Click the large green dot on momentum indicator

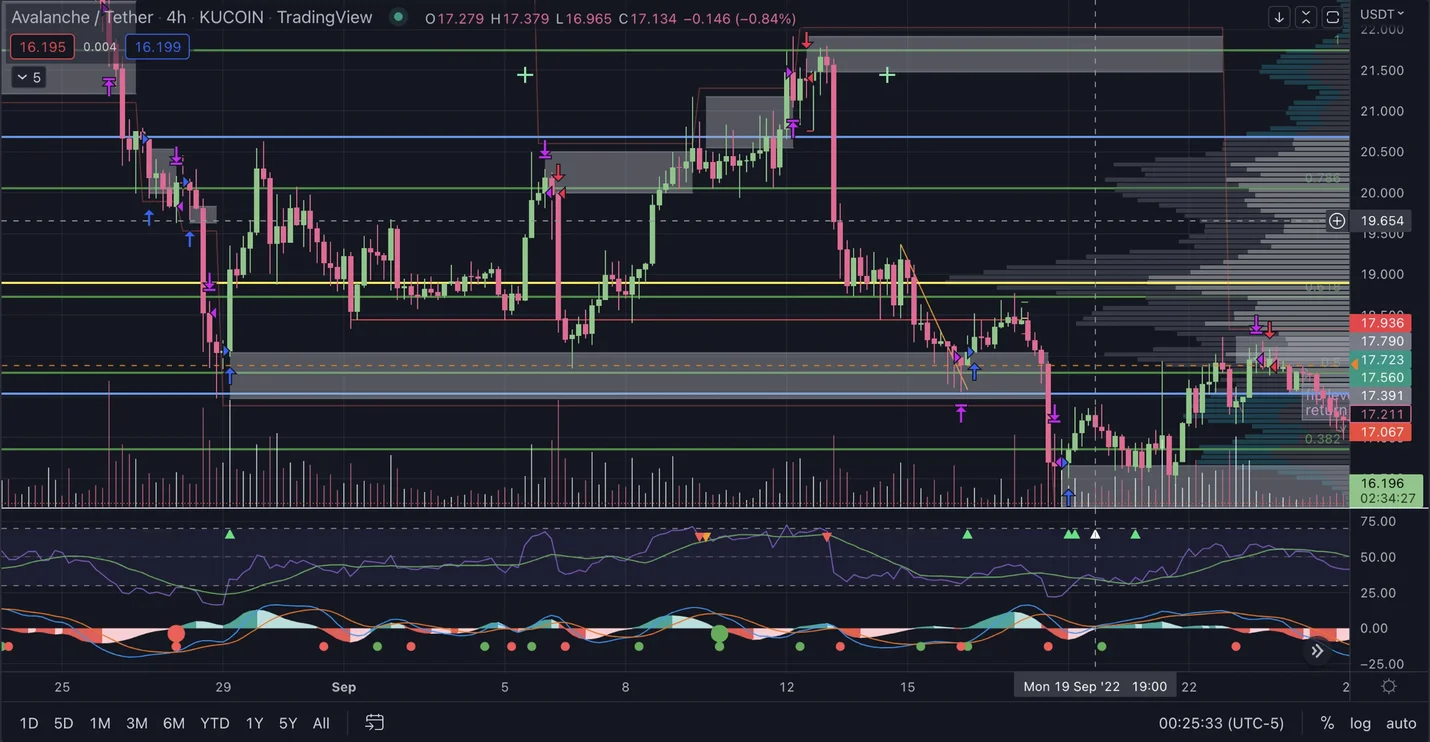(719, 633)
